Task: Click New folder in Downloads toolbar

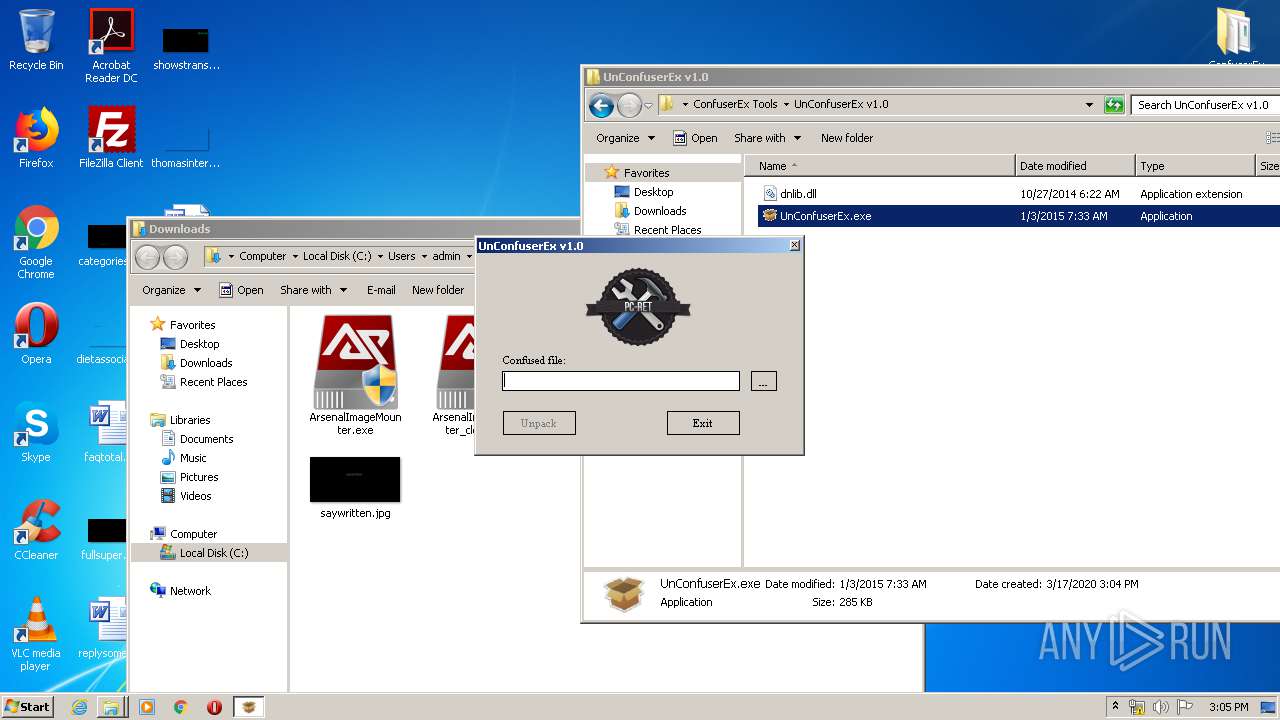Action: click(438, 290)
